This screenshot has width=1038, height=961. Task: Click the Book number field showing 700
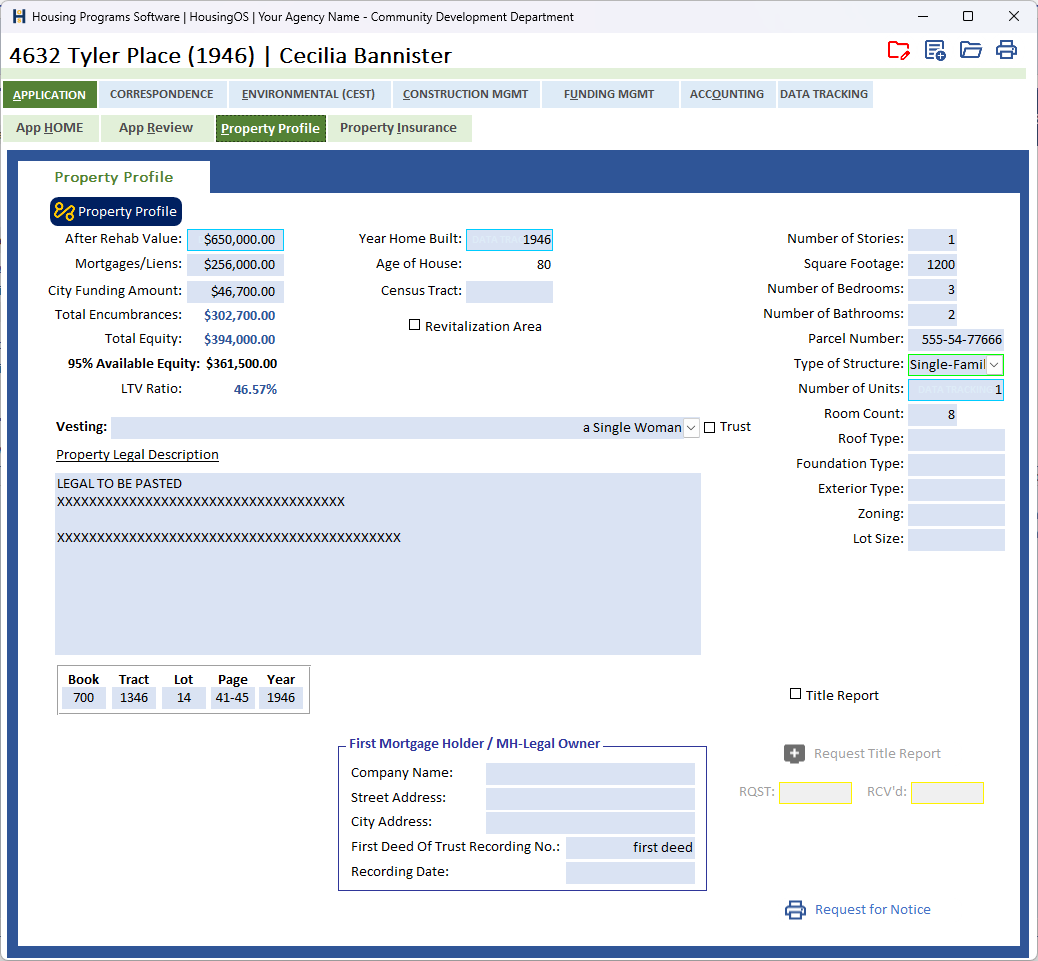coord(84,698)
